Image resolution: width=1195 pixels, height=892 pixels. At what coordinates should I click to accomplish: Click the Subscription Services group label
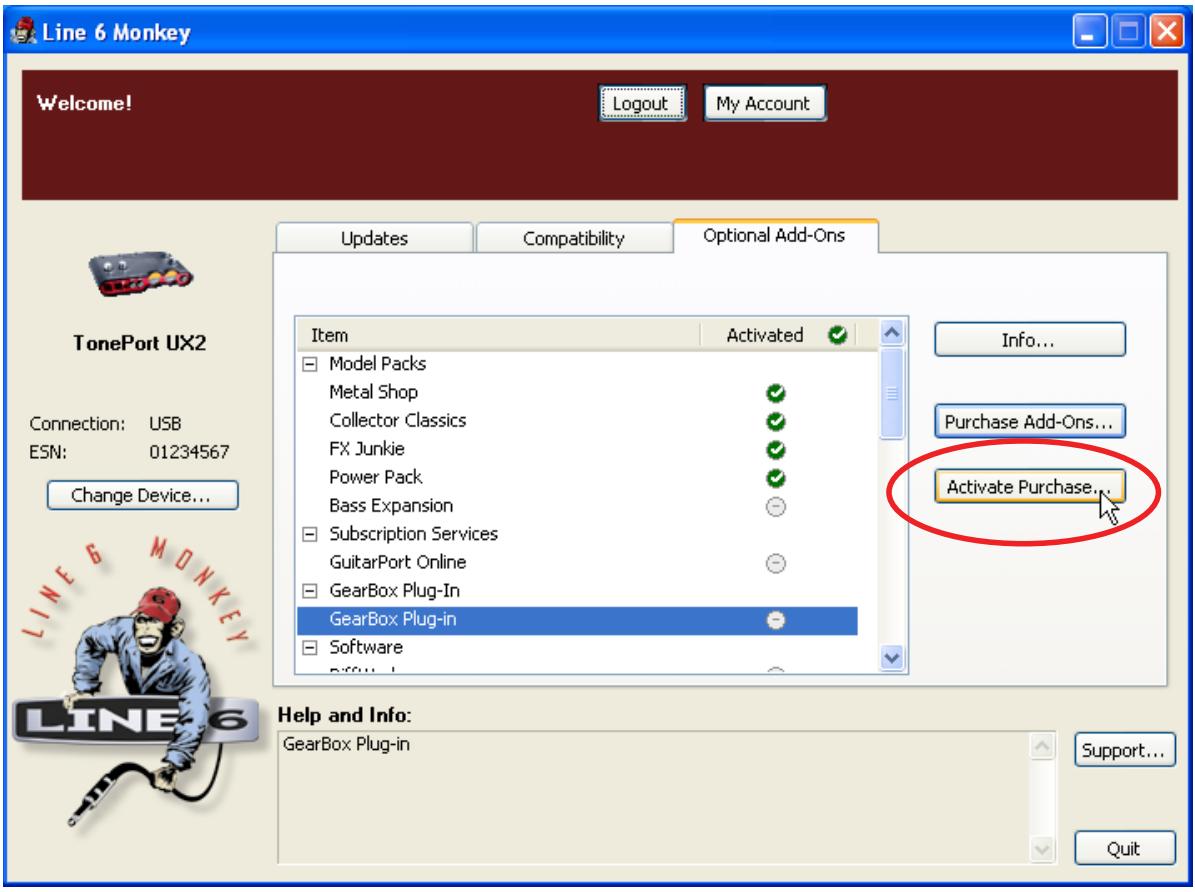[413, 534]
